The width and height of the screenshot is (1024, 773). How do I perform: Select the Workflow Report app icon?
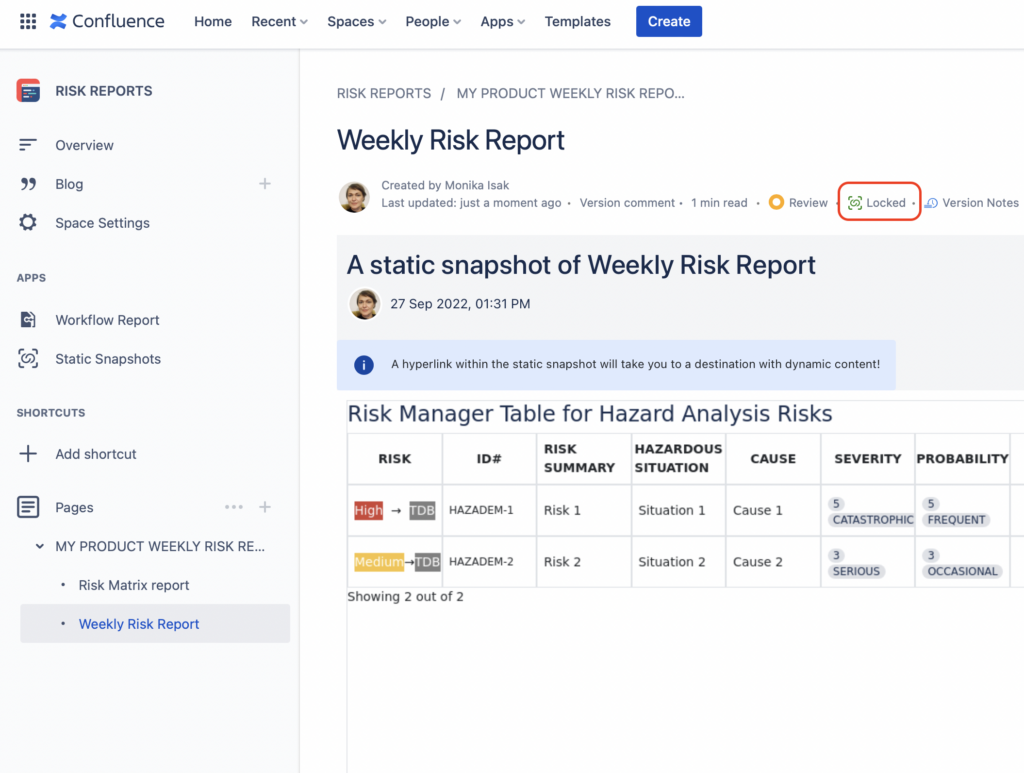(26, 319)
